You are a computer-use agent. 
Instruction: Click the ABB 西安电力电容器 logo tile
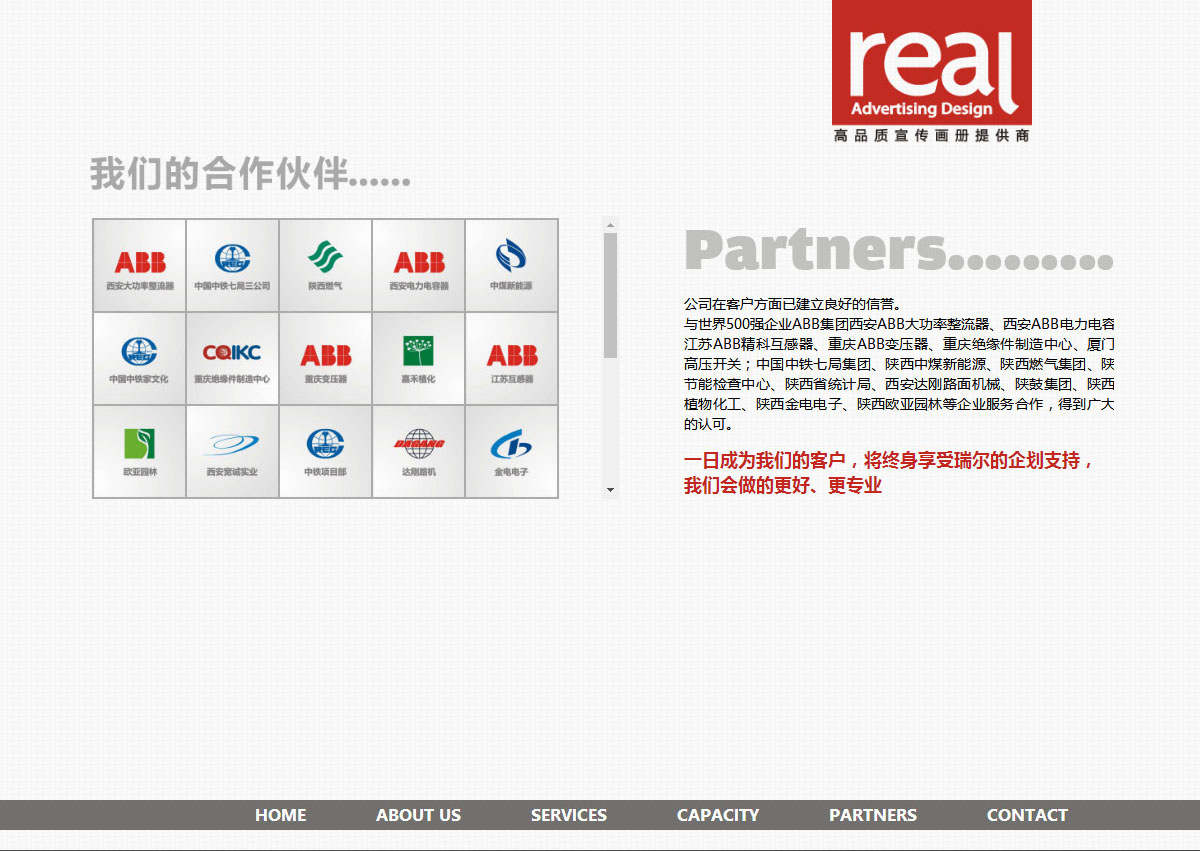click(419, 266)
